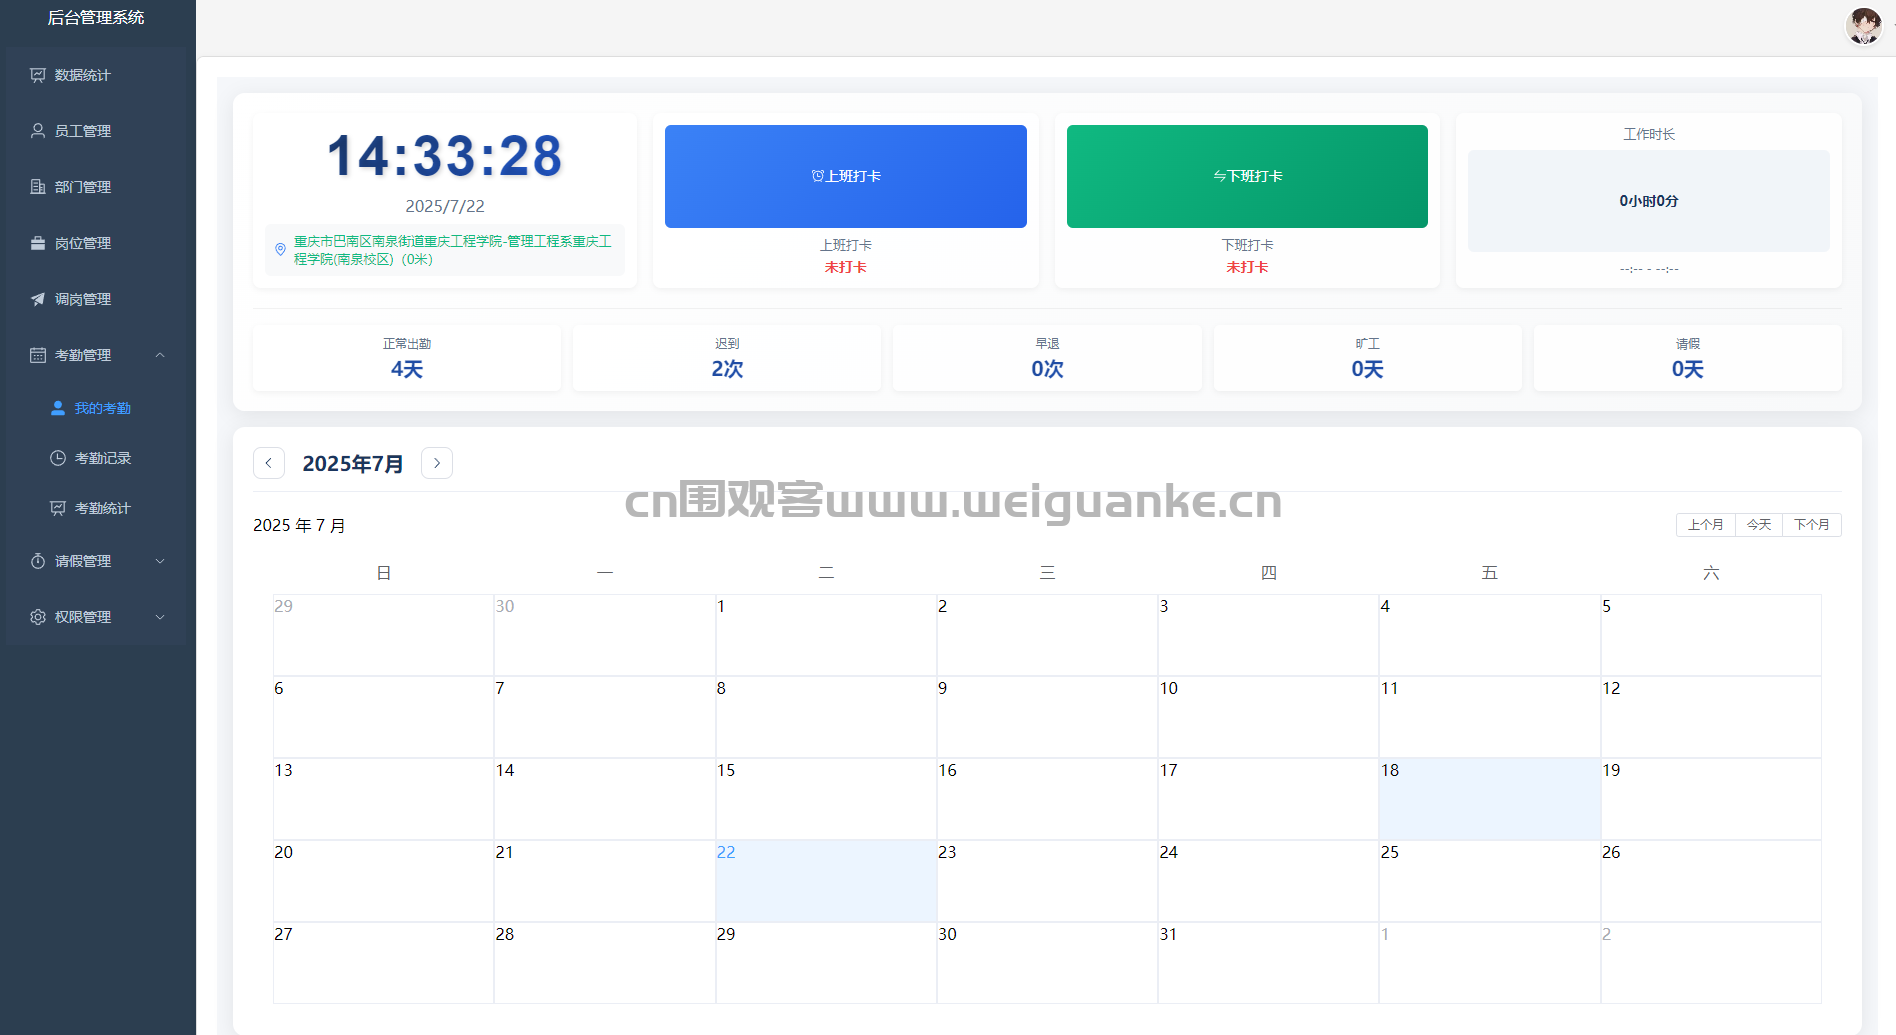Click the 岗位管理 briefcase icon
This screenshot has height=1035, width=1896.
point(38,243)
